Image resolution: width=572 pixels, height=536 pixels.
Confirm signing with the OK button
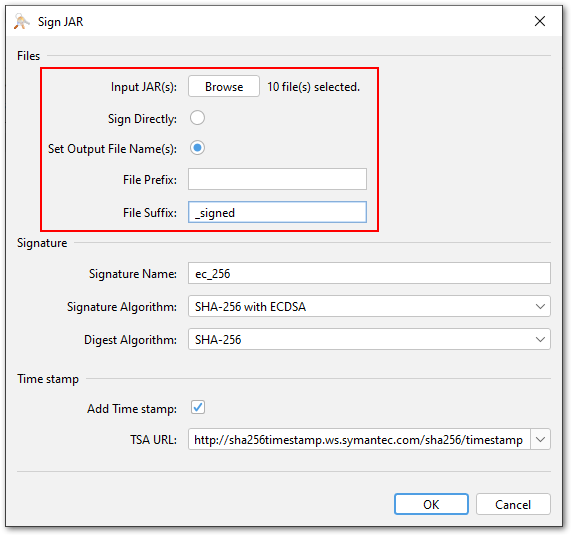coord(431,504)
